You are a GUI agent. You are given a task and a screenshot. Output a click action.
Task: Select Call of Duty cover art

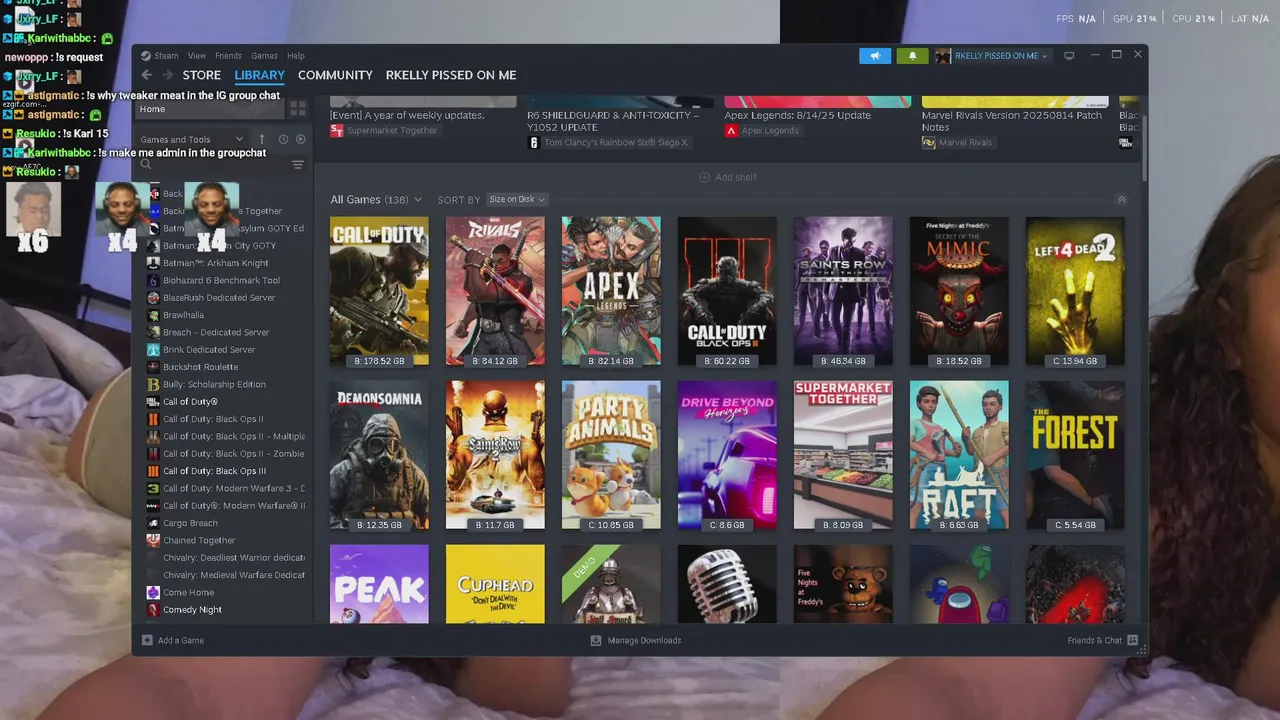379,291
